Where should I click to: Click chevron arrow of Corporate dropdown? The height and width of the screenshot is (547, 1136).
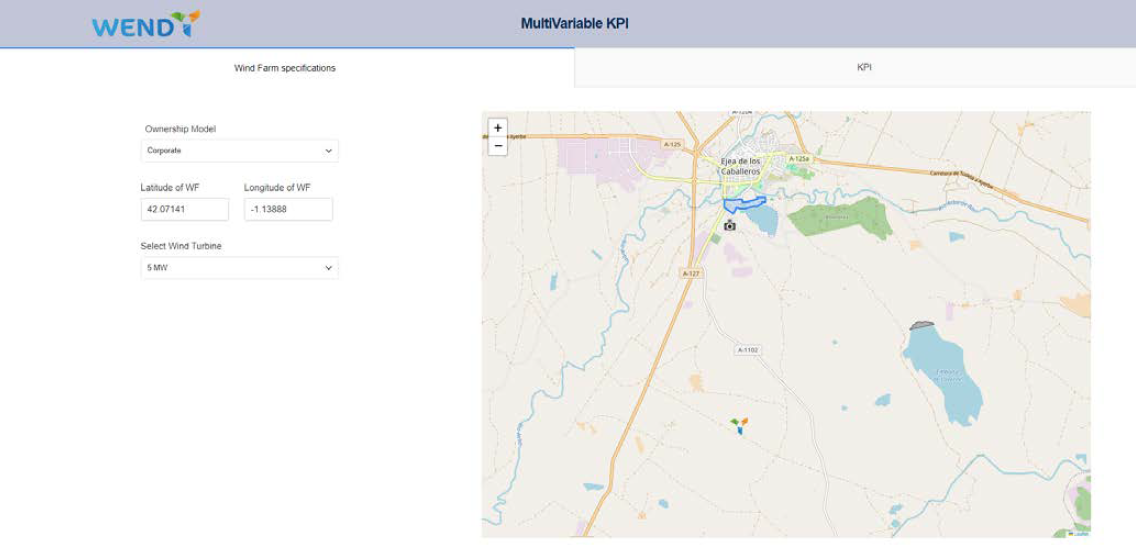(328, 151)
